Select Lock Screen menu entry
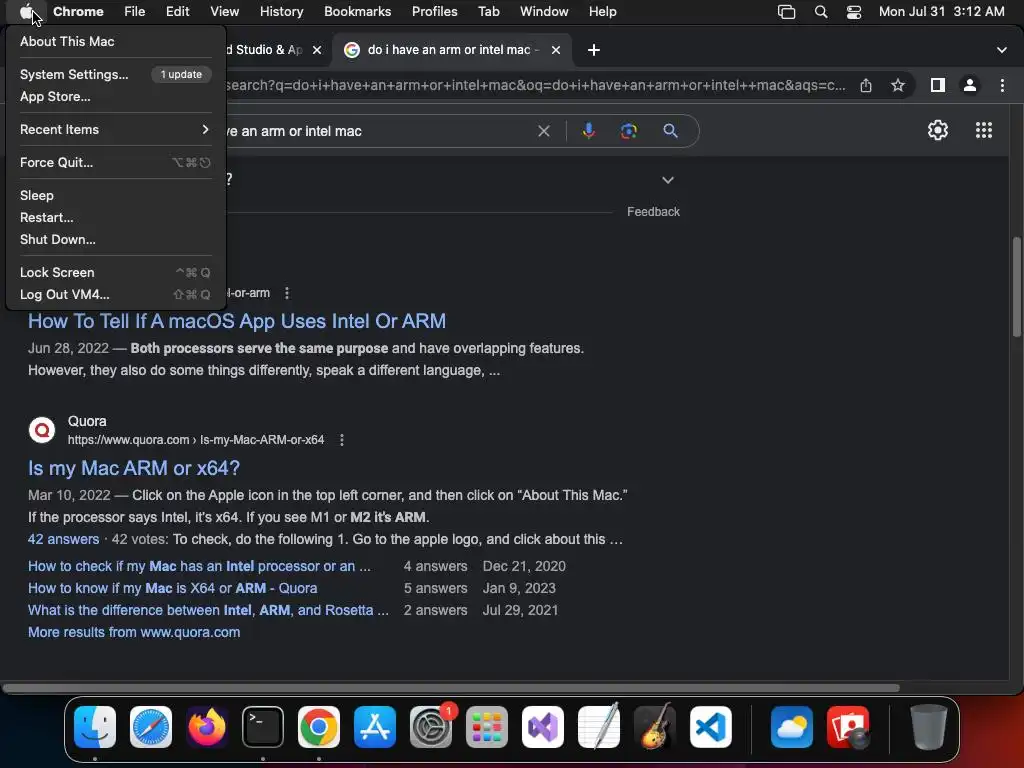Screen dimensions: 1024x768 click(116, 272)
